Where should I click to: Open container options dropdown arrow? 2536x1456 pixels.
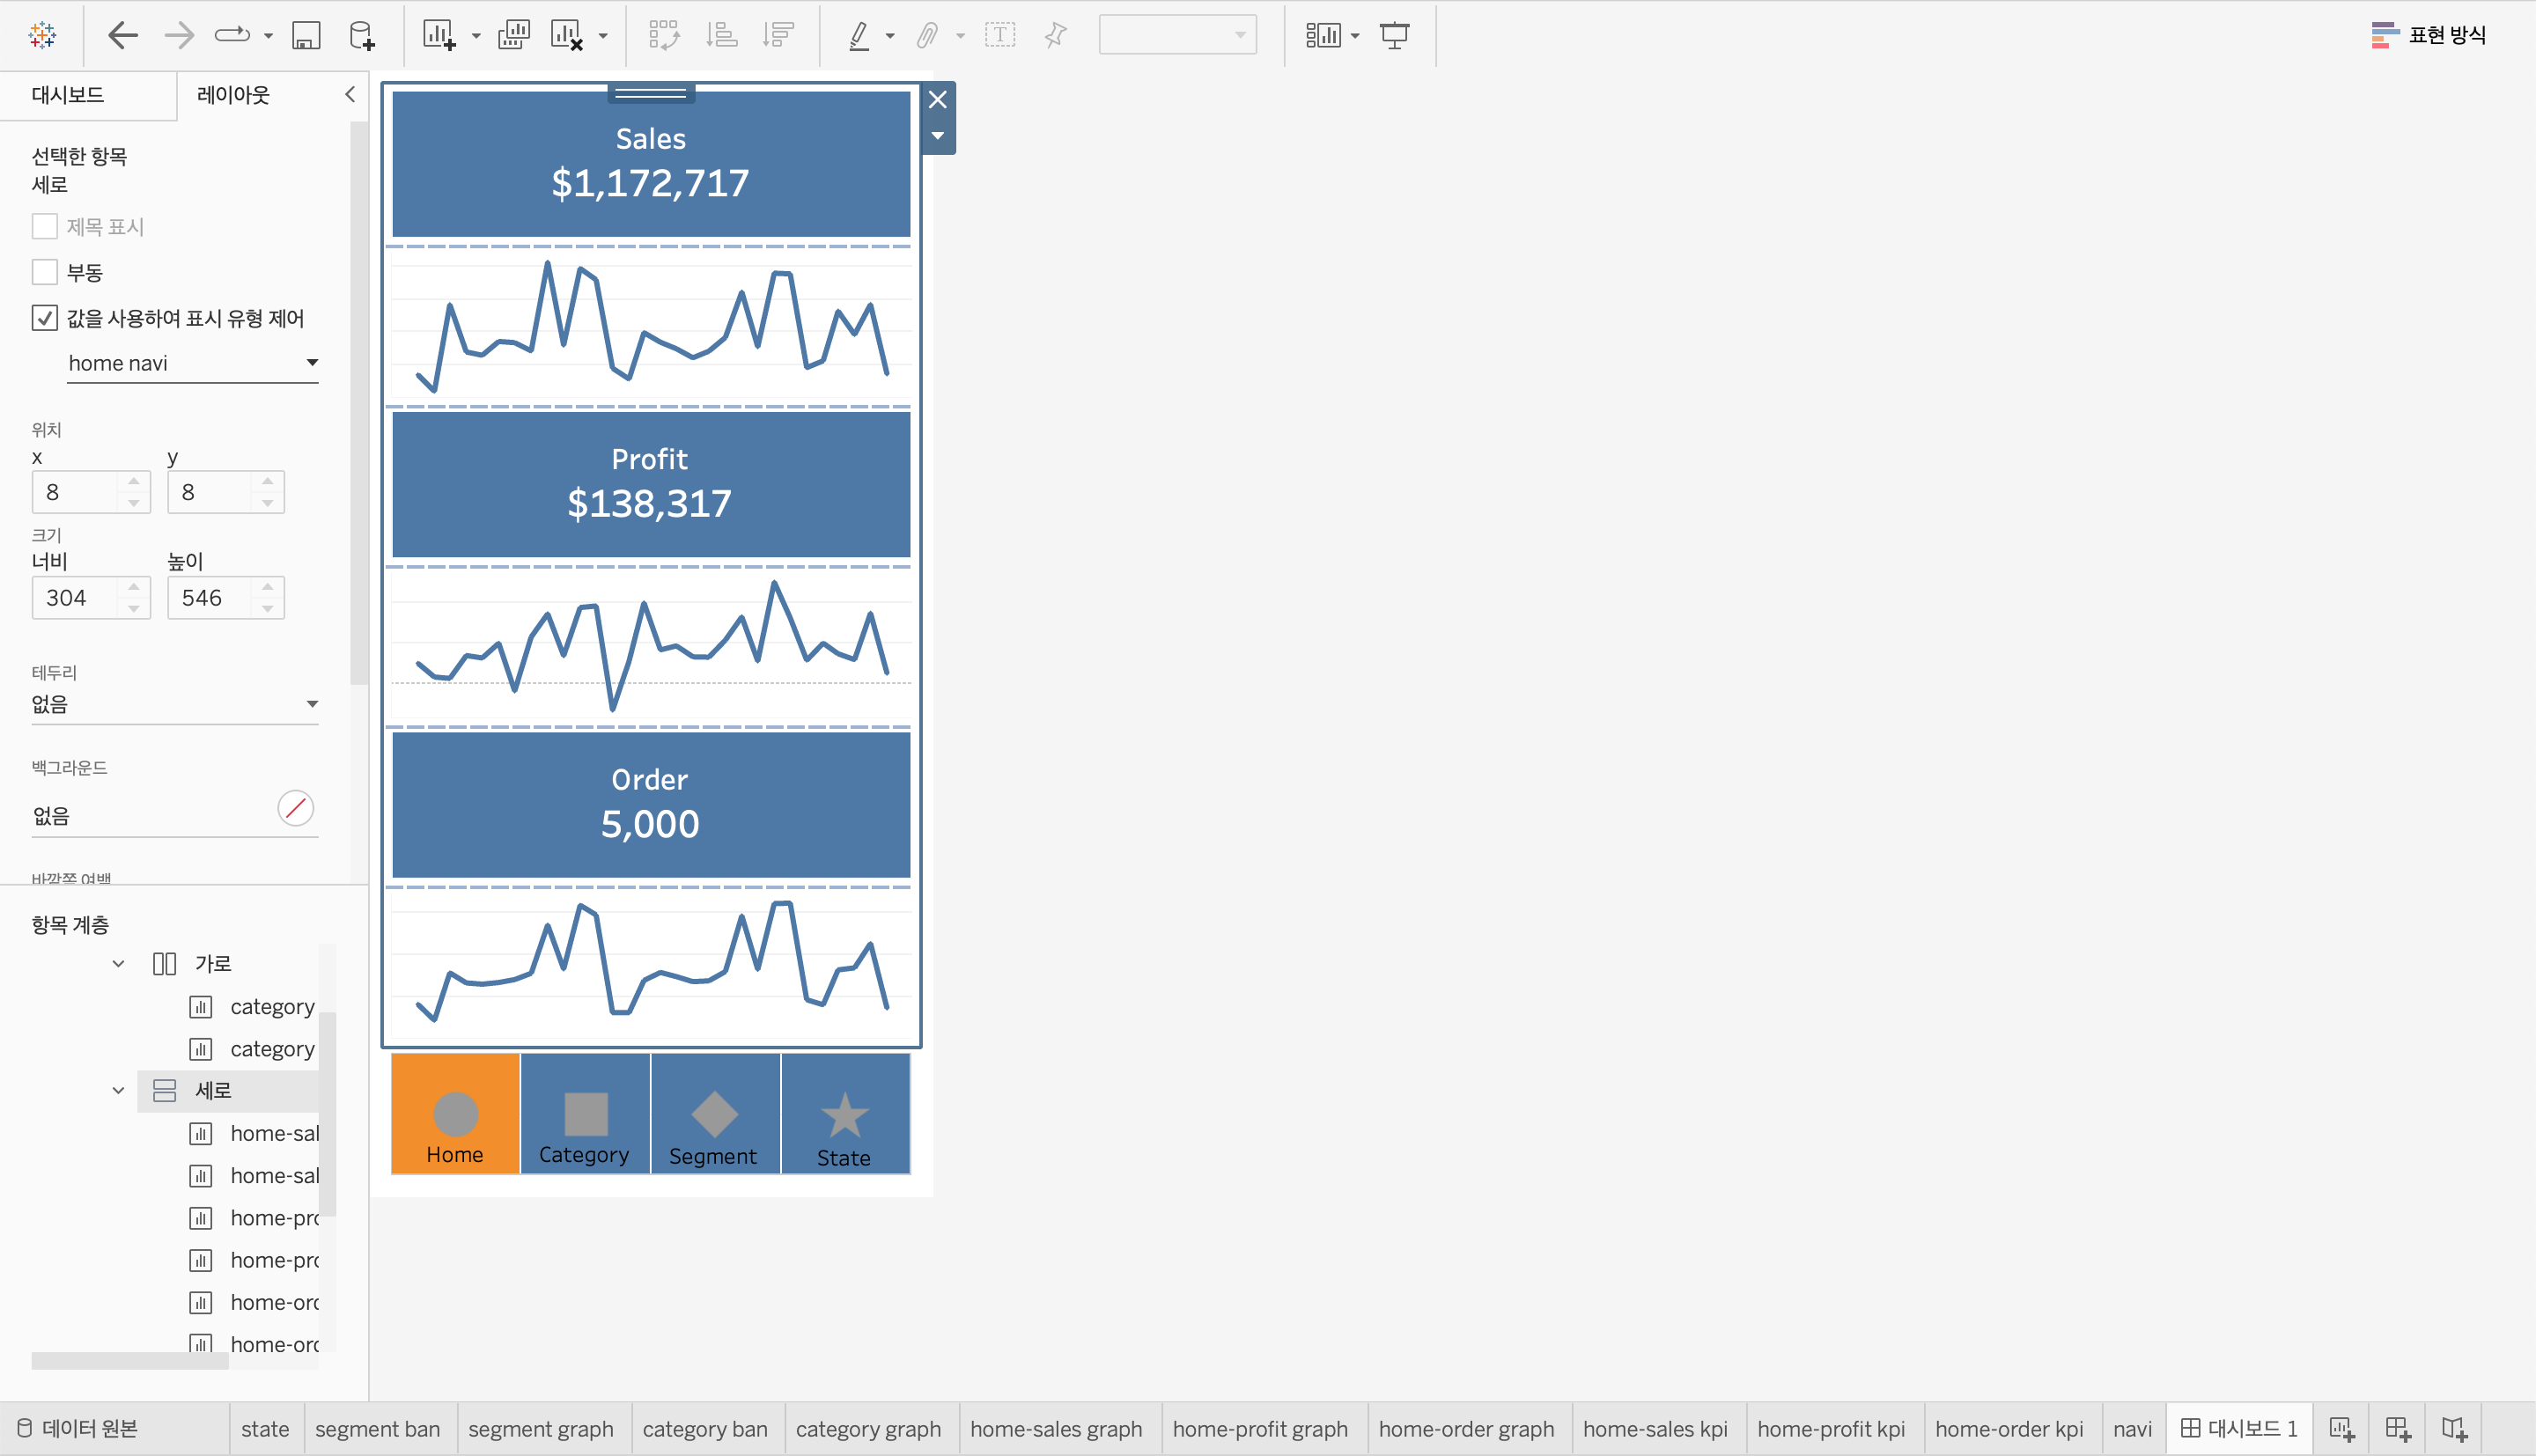(938, 136)
